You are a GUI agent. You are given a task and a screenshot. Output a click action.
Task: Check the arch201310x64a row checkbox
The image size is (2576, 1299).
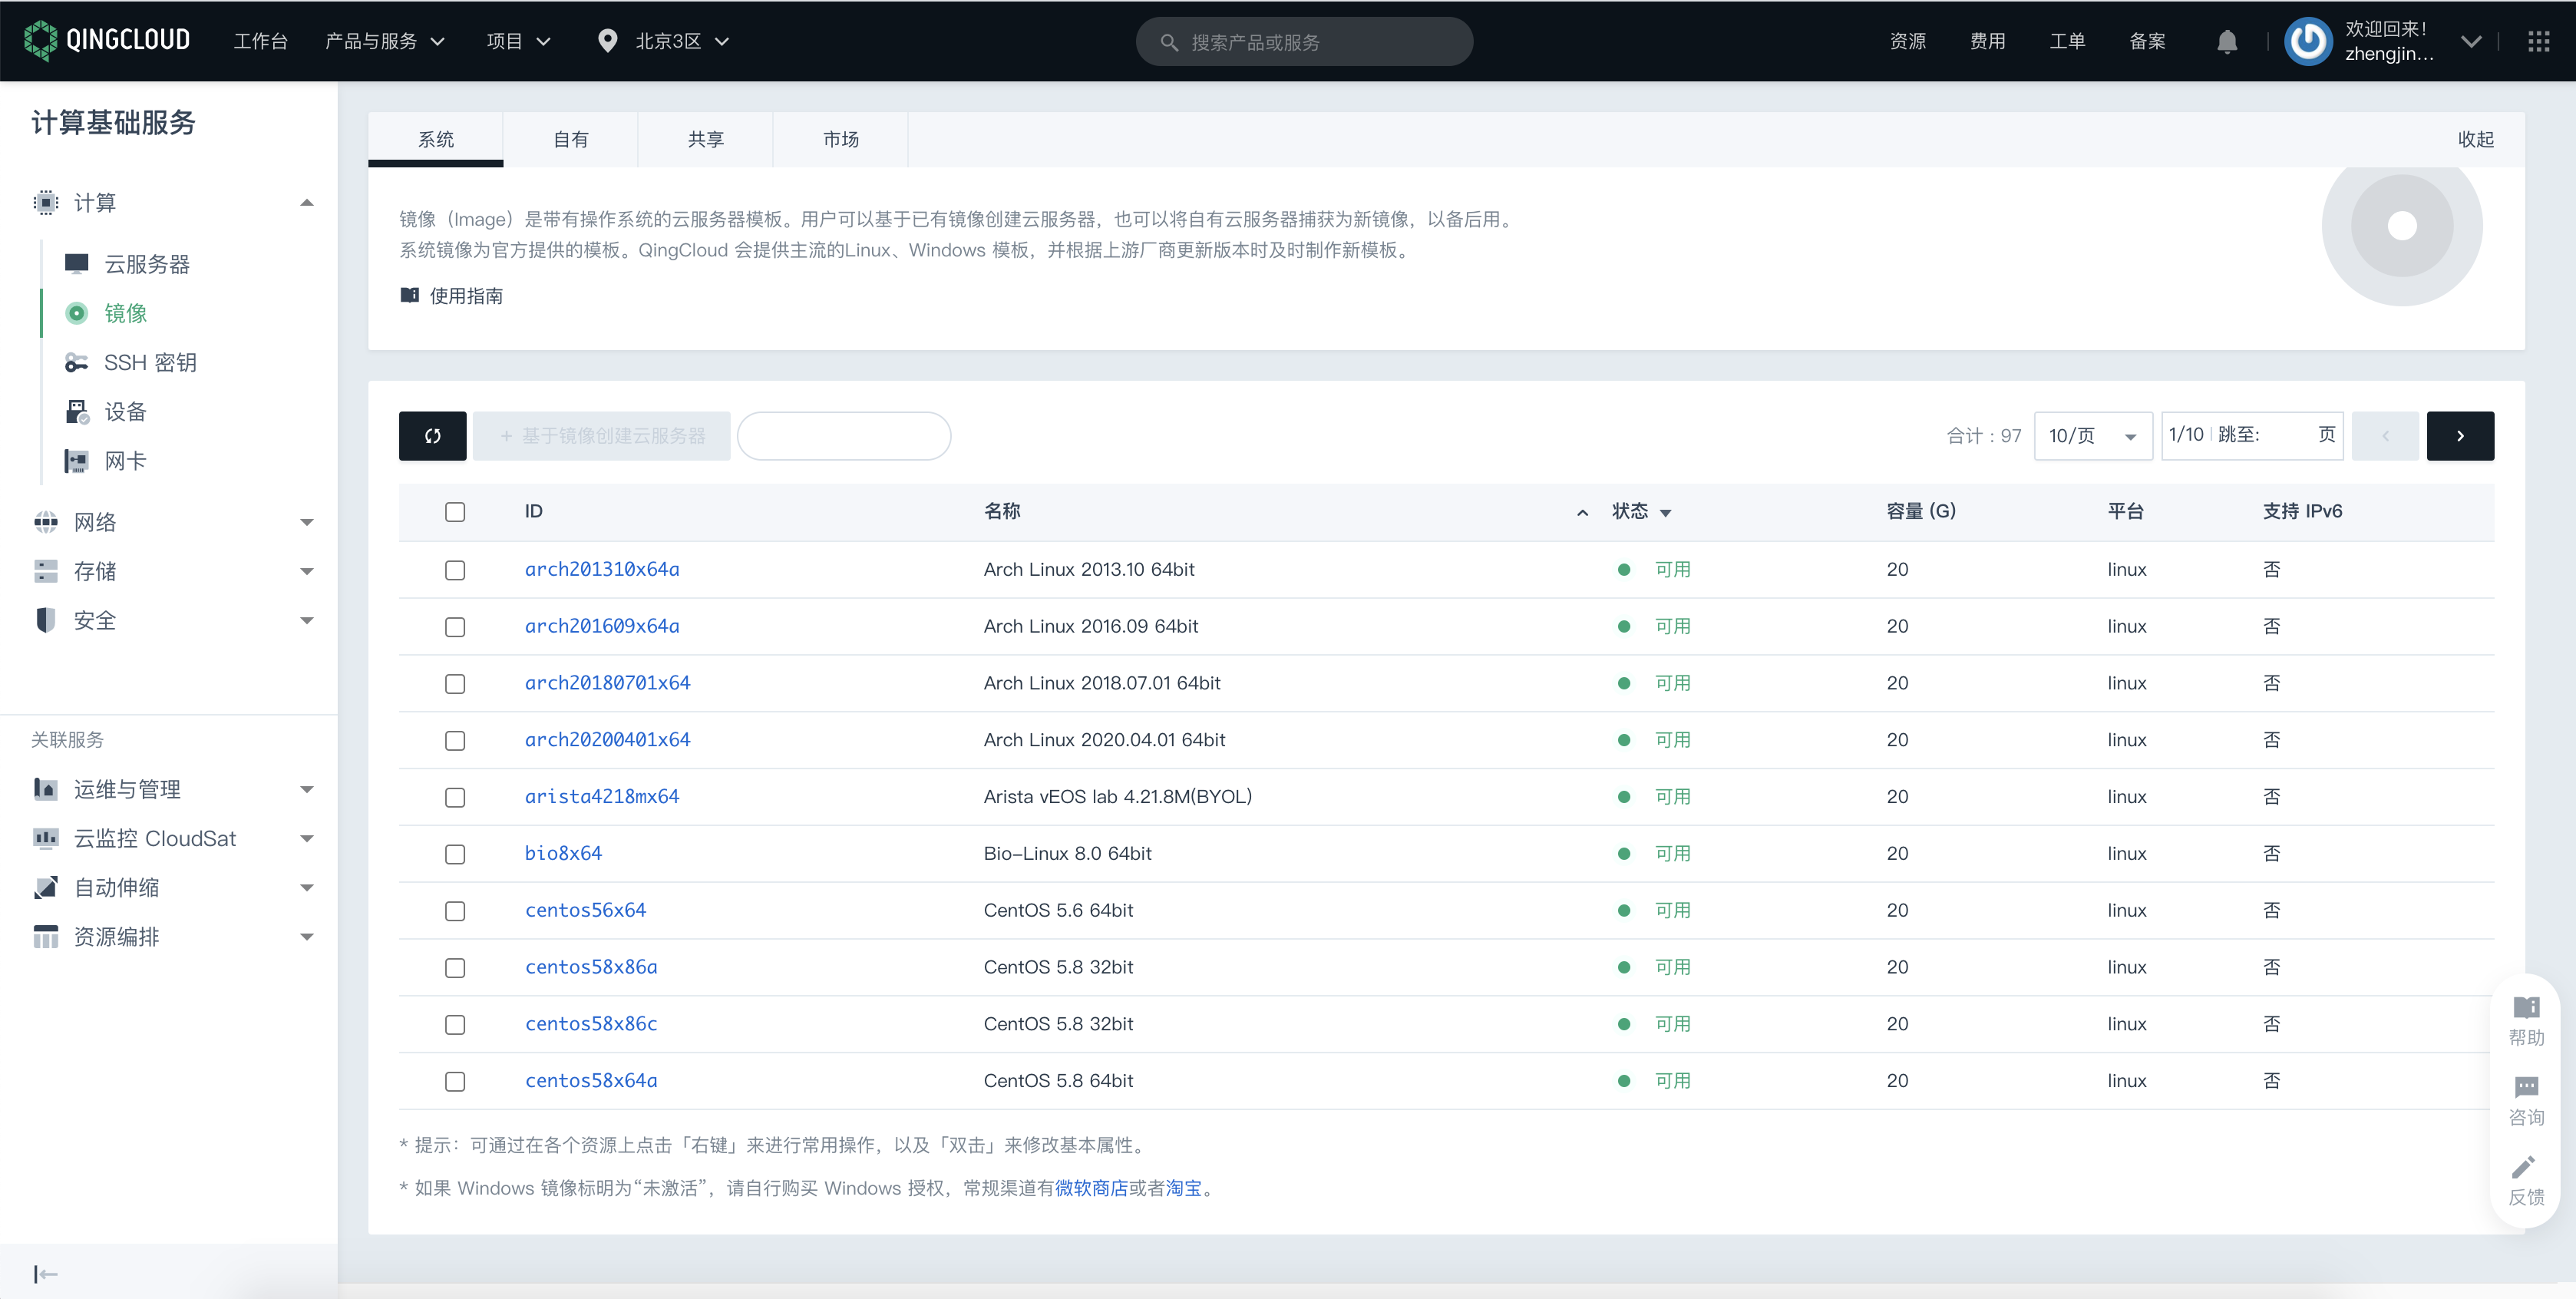pyautogui.click(x=455, y=570)
